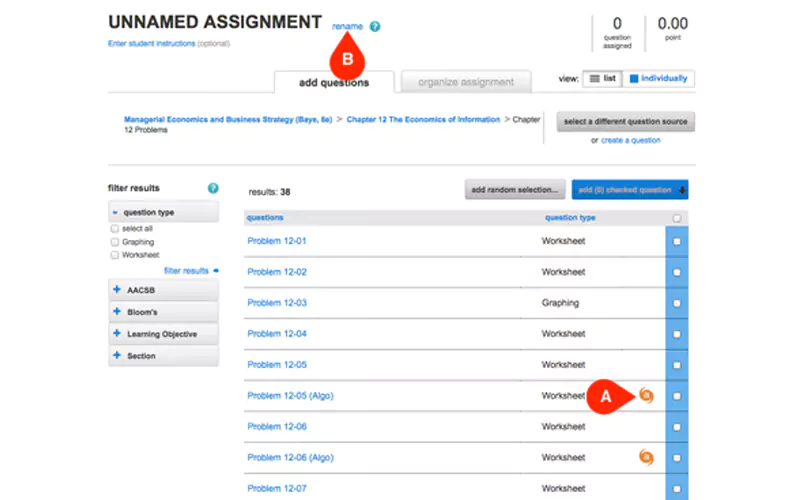Click the 0.00 point total
Viewport: 800px width, 500px height.
pyautogui.click(x=672, y=28)
